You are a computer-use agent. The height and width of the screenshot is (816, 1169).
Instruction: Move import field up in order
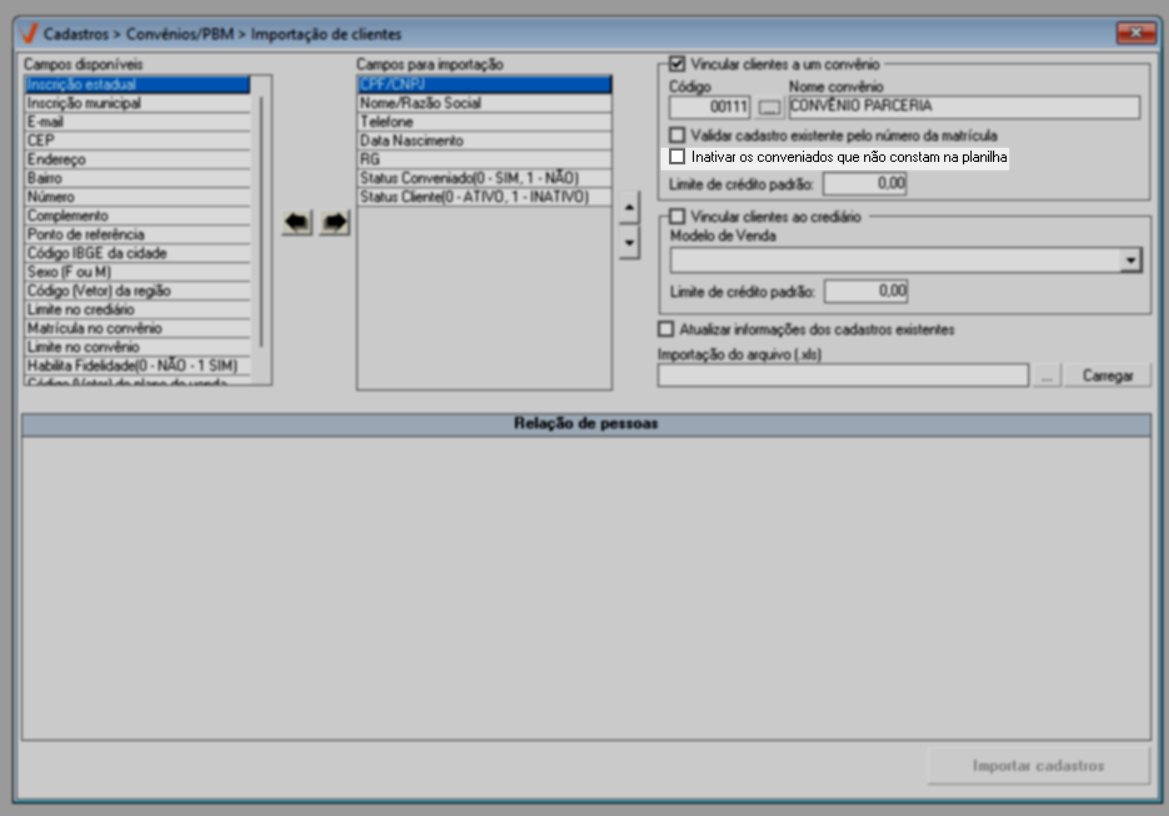[x=629, y=208]
